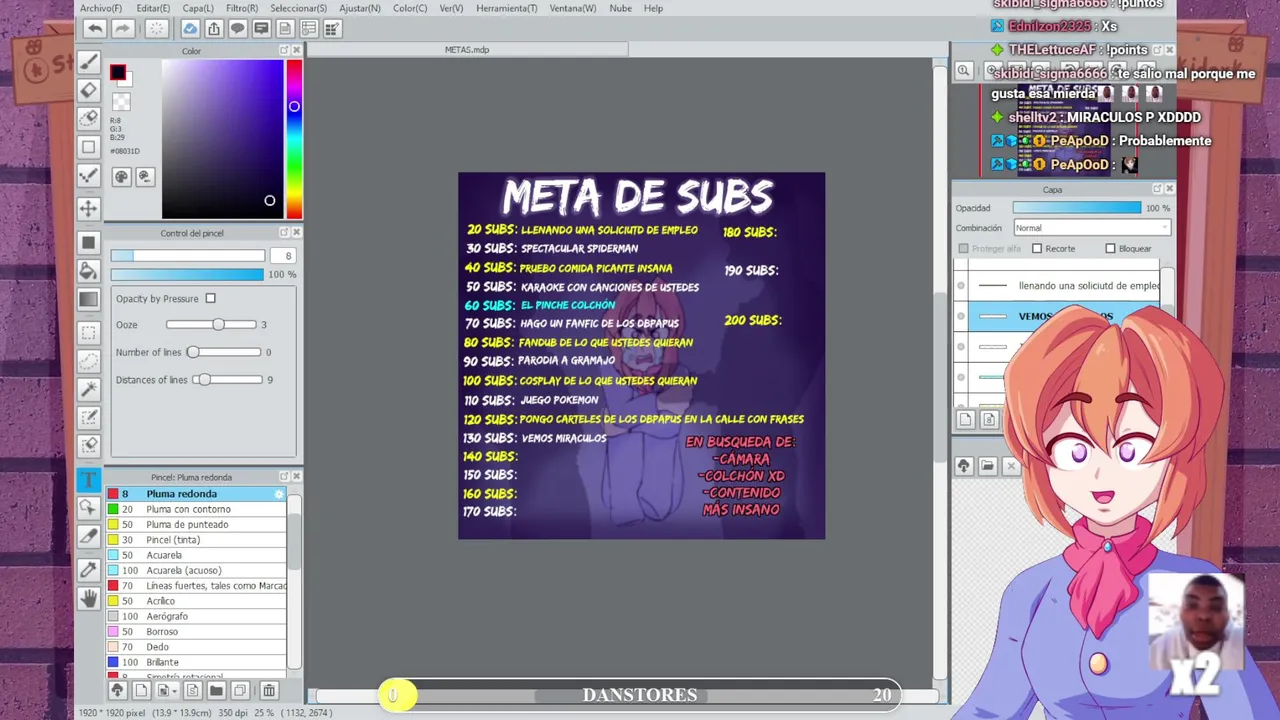The height and width of the screenshot is (720, 1280).
Task: Select the Eraser tool
Action: click(88, 90)
